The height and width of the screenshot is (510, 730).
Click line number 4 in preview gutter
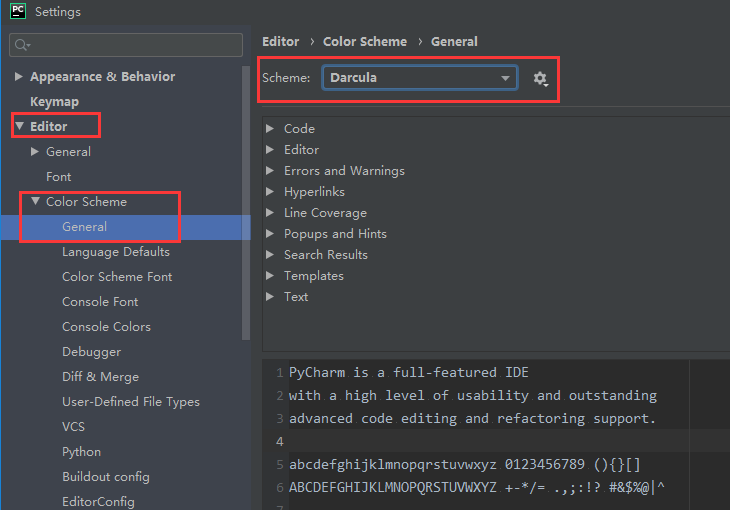(x=279, y=441)
